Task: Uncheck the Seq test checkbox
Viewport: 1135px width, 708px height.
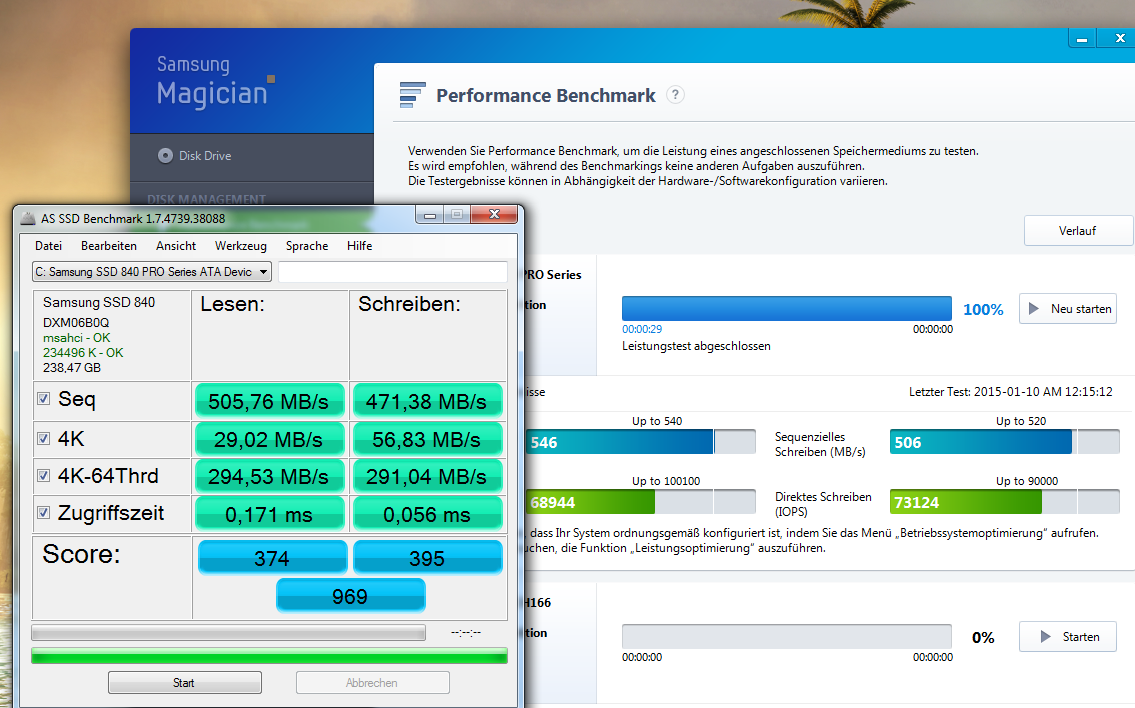Action: [43, 399]
